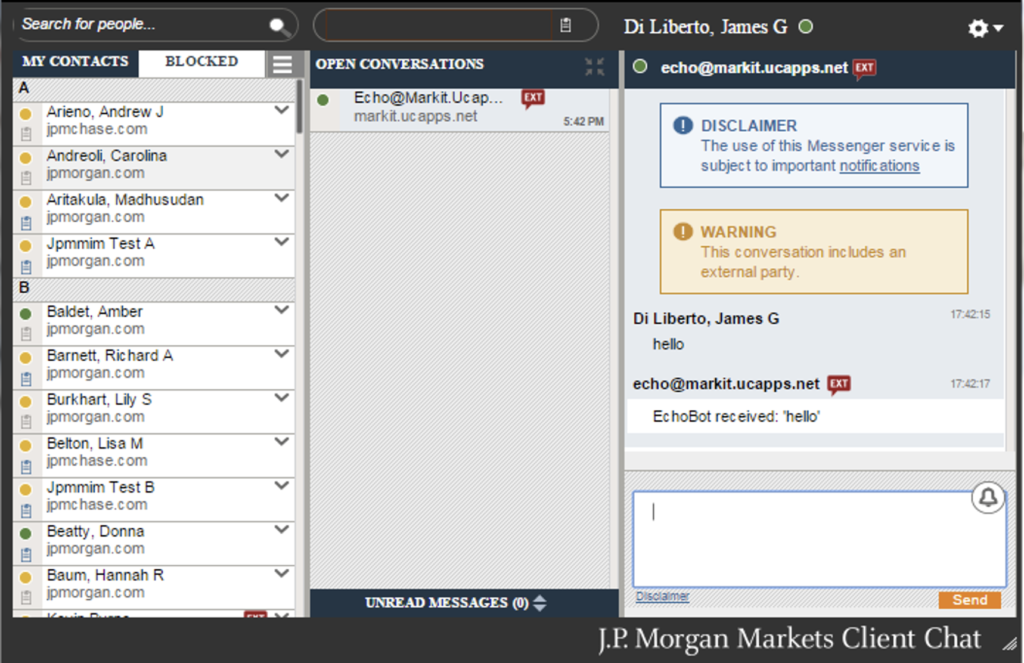
Task: Click clipboard icon for Belton, Lisa M
Action: pos(26,466)
